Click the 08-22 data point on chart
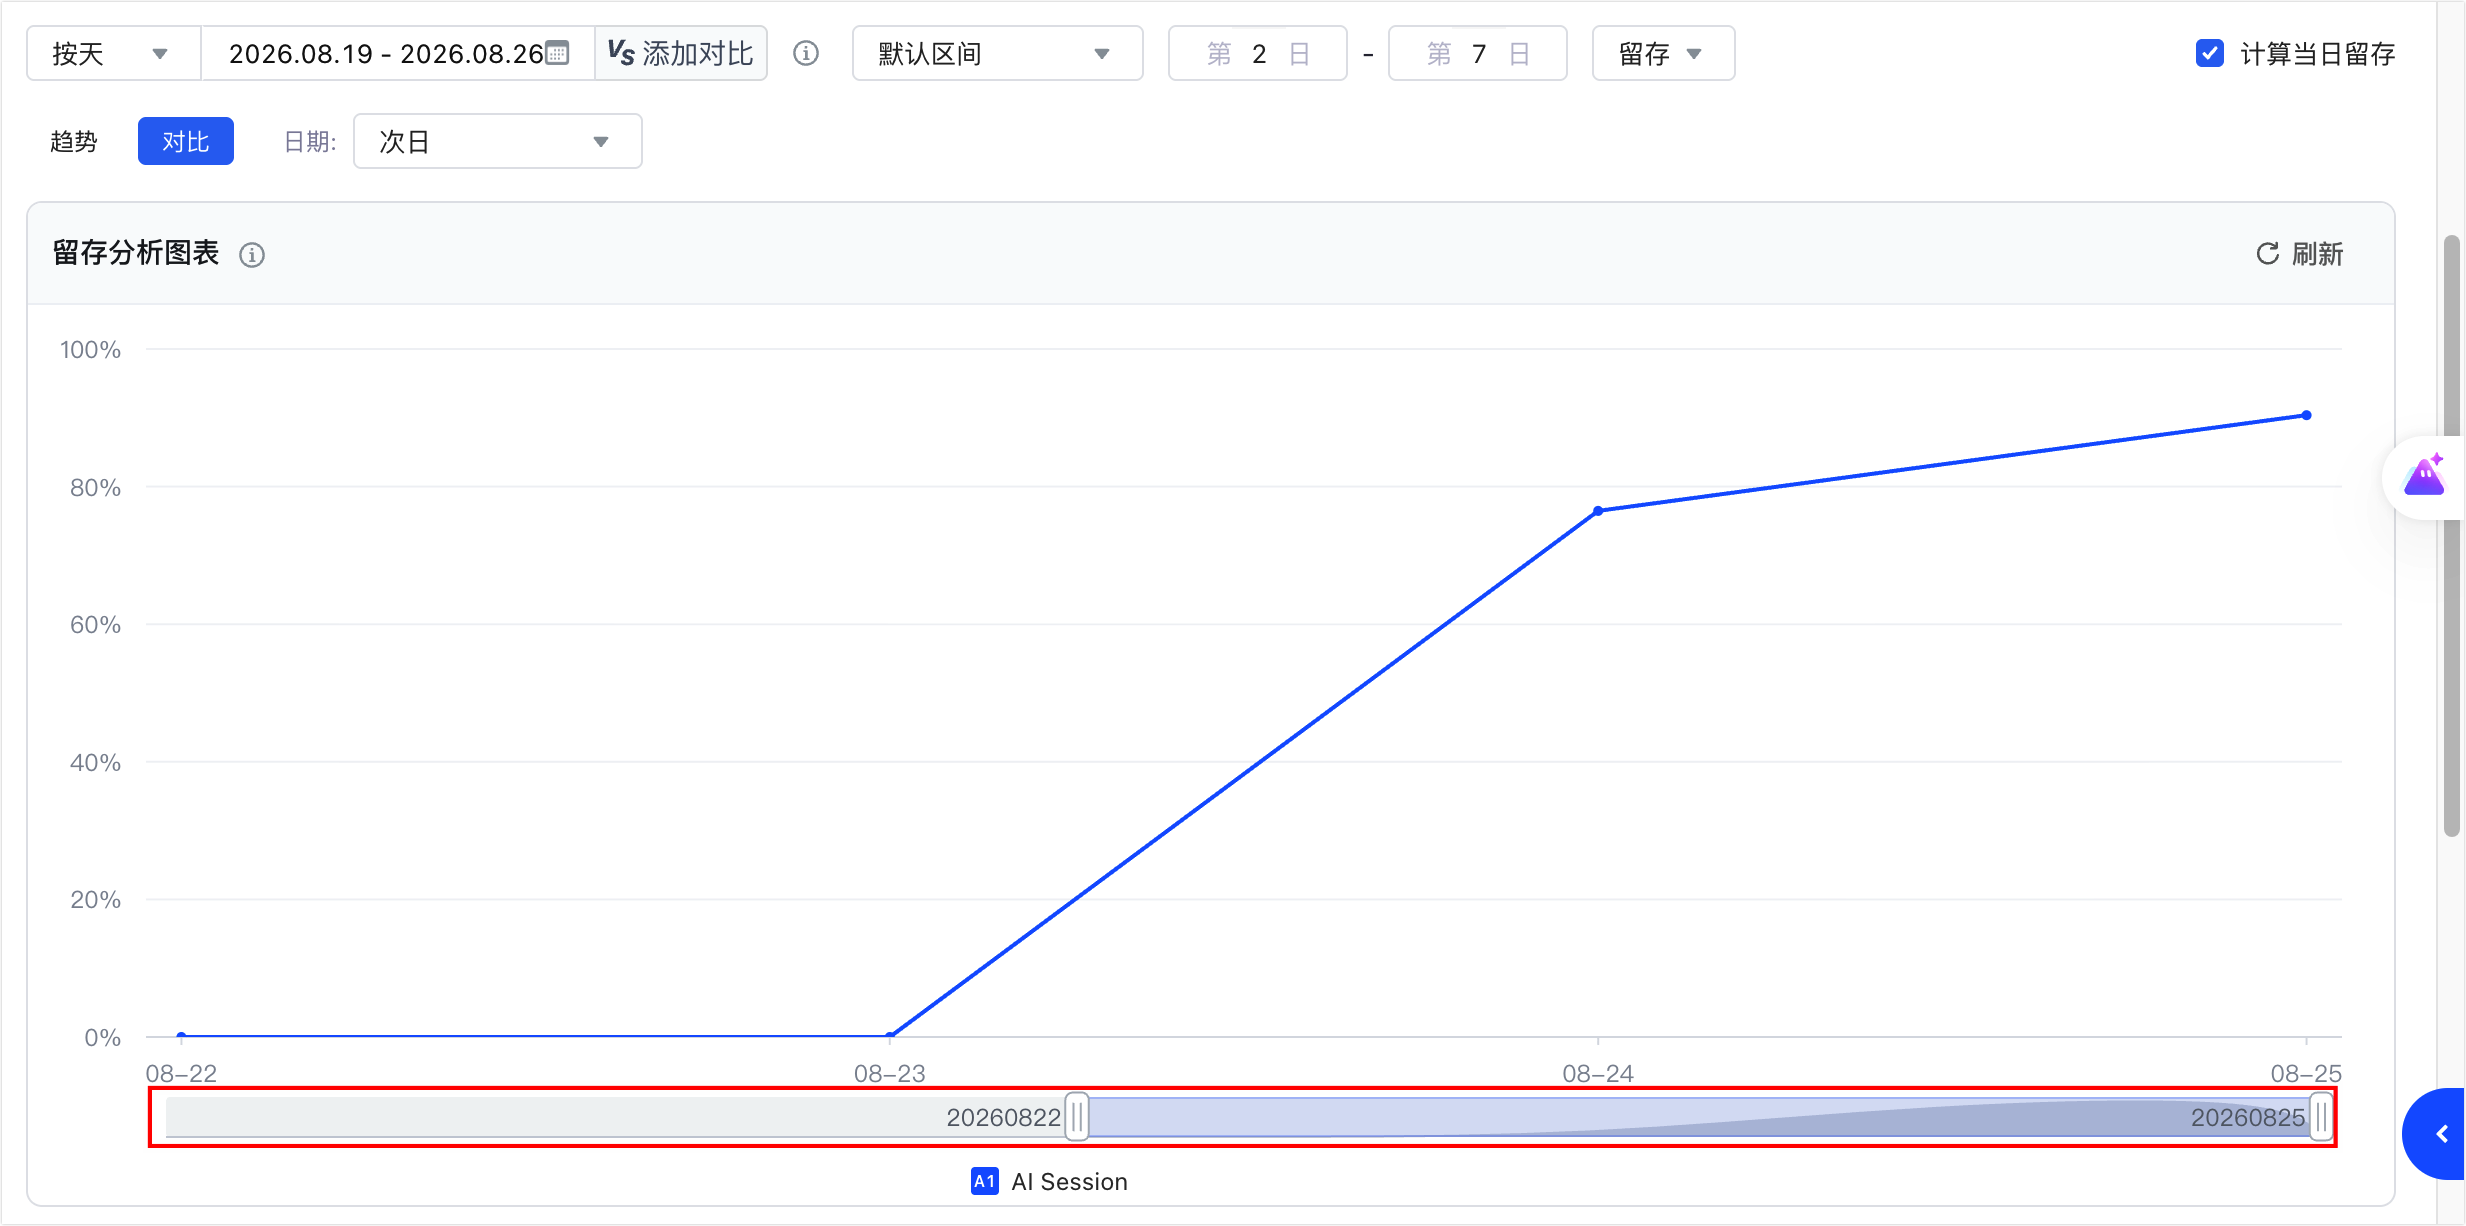The width and height of the screenshot is (2466, 1226). tap(181, 1036)
